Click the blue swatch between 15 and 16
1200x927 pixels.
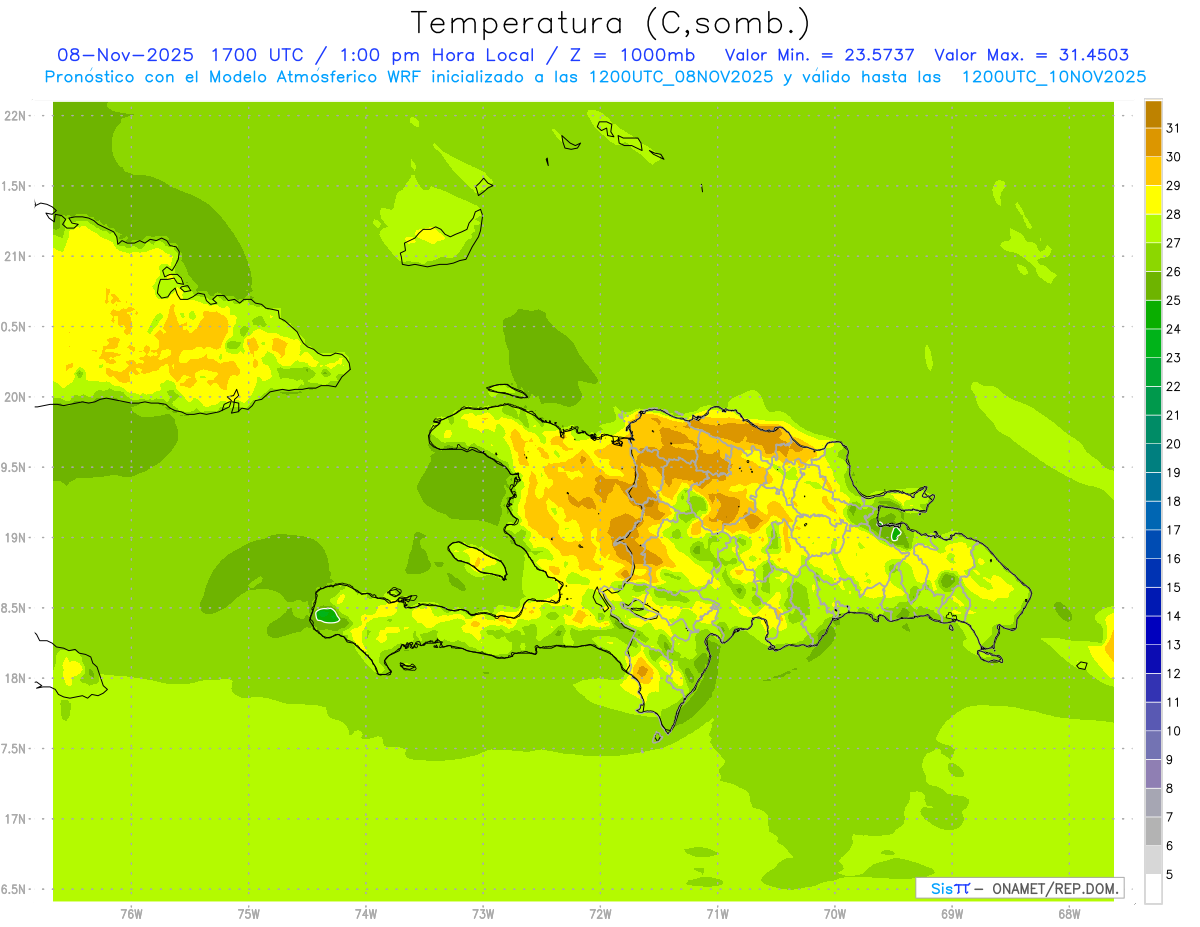(x=1153, y=572)
